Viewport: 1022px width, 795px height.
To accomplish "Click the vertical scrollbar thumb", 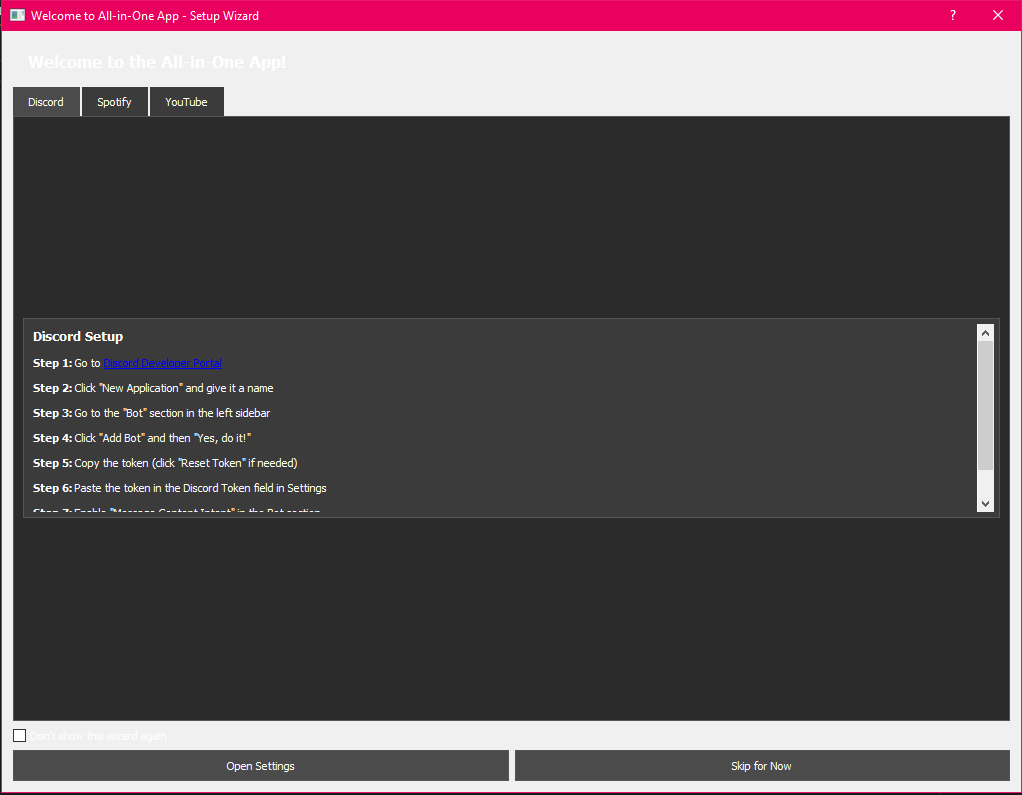I will (985, 405).
